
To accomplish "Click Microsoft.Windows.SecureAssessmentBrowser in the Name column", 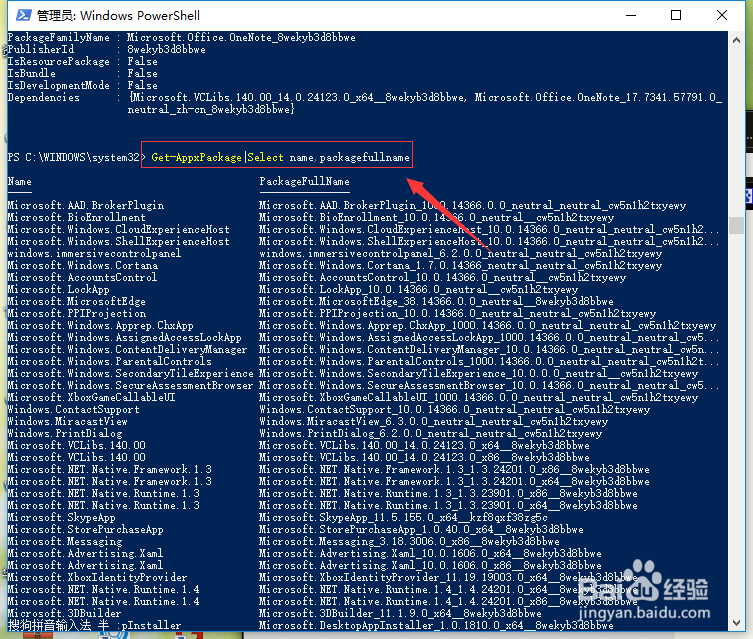I will 131,386.
